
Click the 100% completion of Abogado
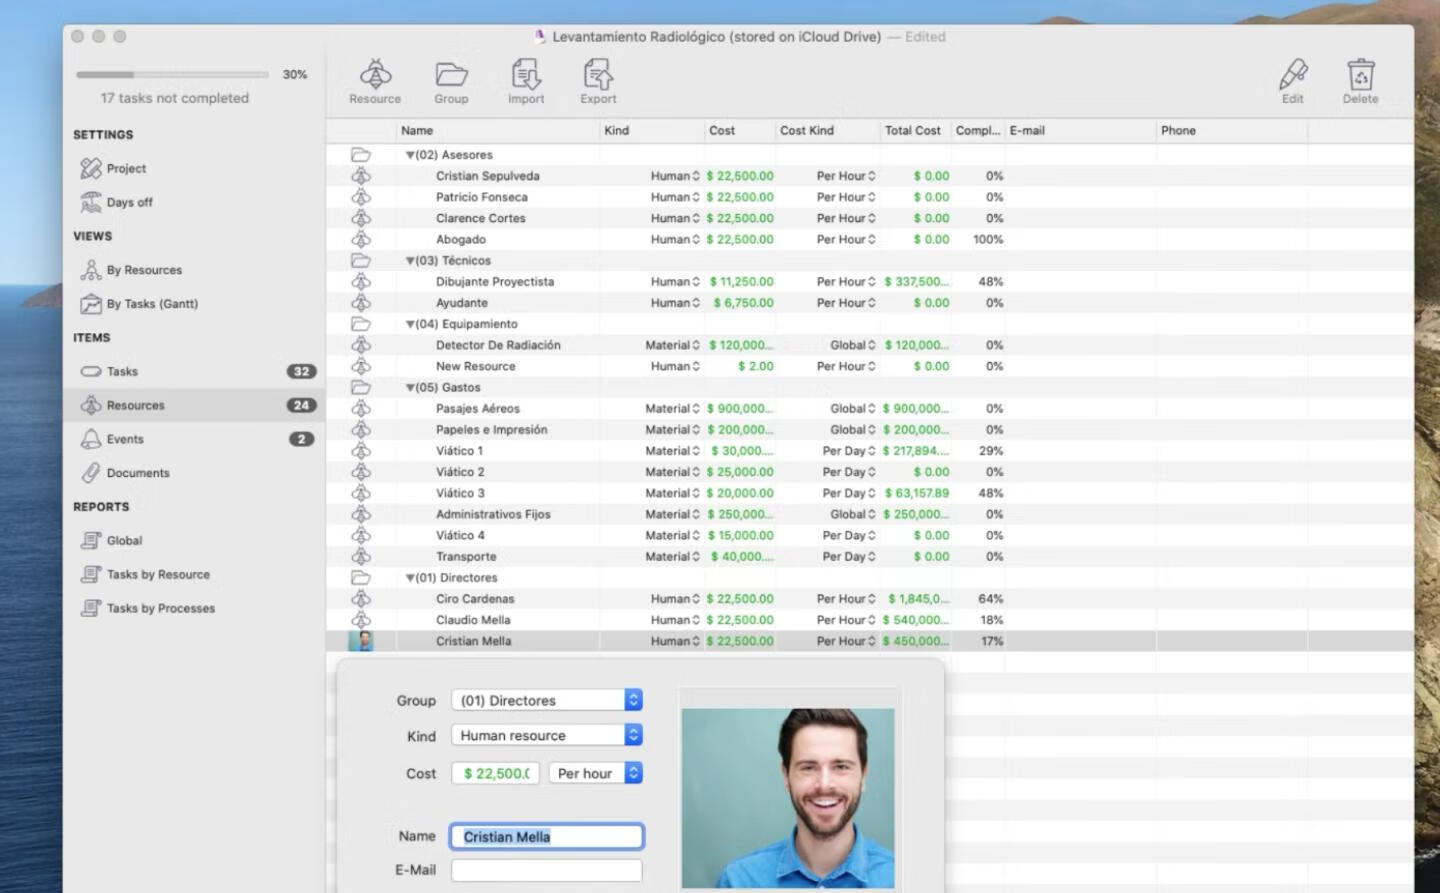pos(988,240)
